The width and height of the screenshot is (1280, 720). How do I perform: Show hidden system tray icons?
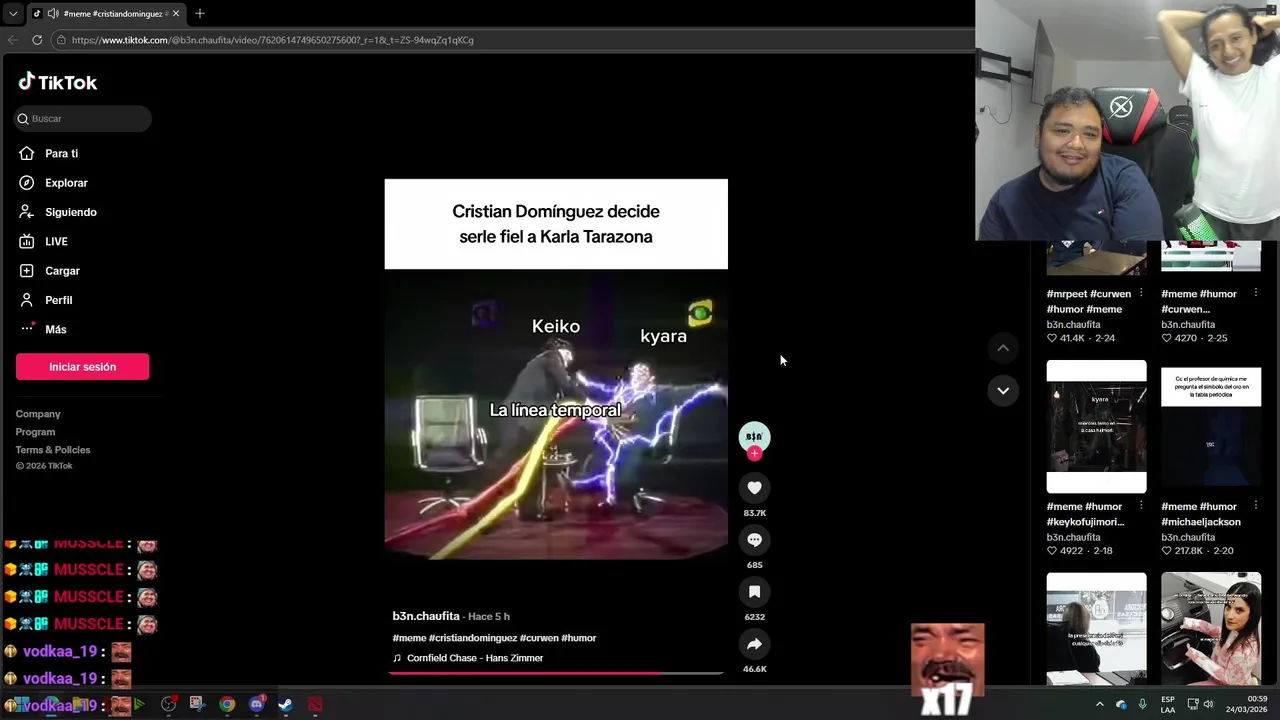tap(1099, 704)
